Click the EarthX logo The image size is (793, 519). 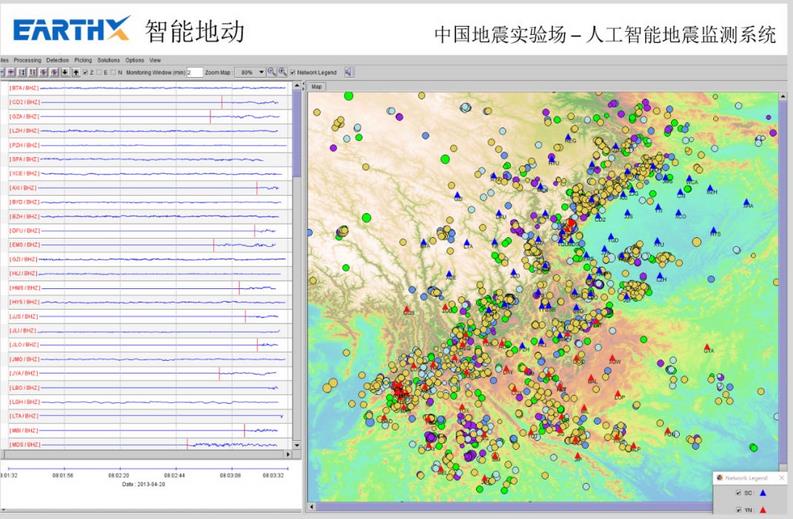[x=71, y=29]
